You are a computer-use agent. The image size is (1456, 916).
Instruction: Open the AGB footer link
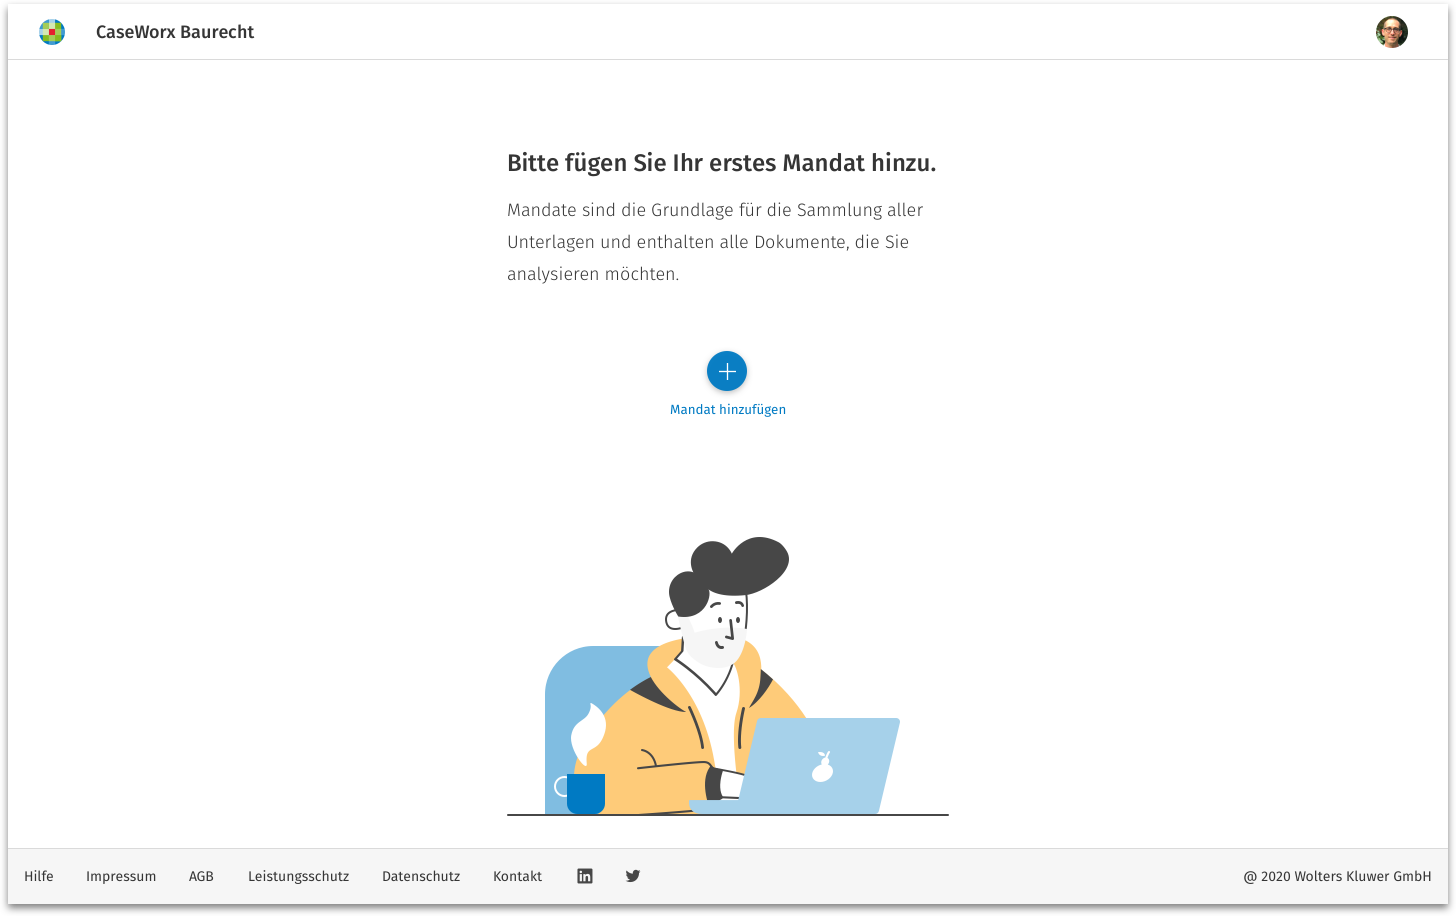(201, 876)
